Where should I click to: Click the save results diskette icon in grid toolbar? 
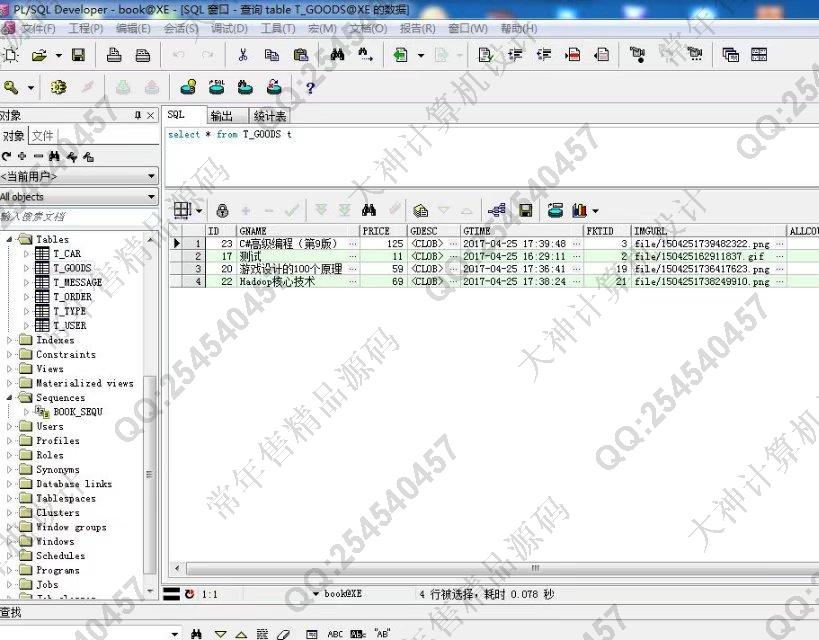pyautogui.click(x=526, y=210)
